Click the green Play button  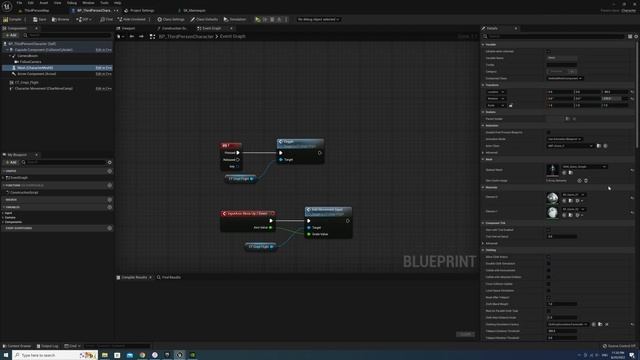[x=258, y=19]
